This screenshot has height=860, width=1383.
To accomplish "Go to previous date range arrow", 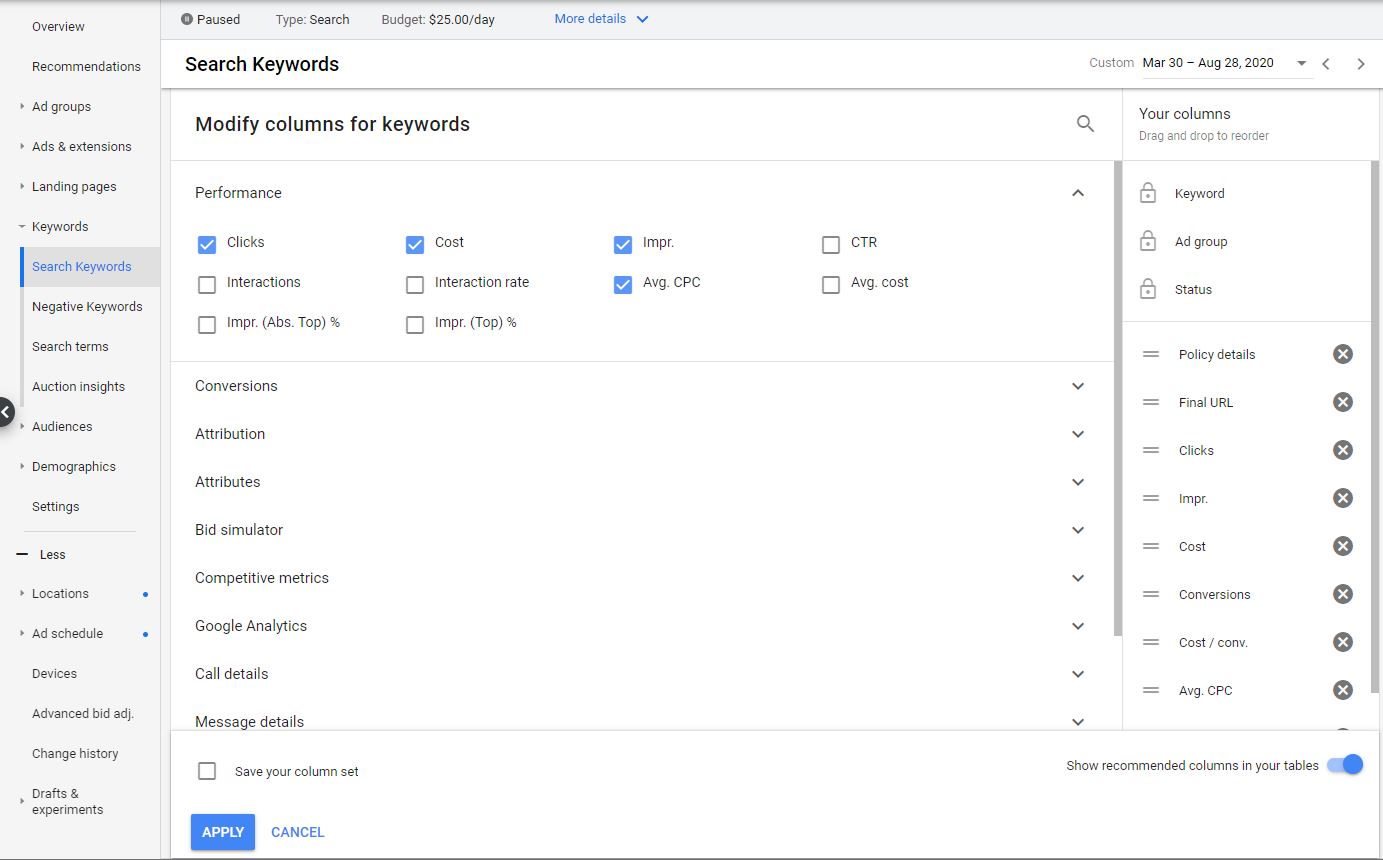I will [x=1326, y=64].
